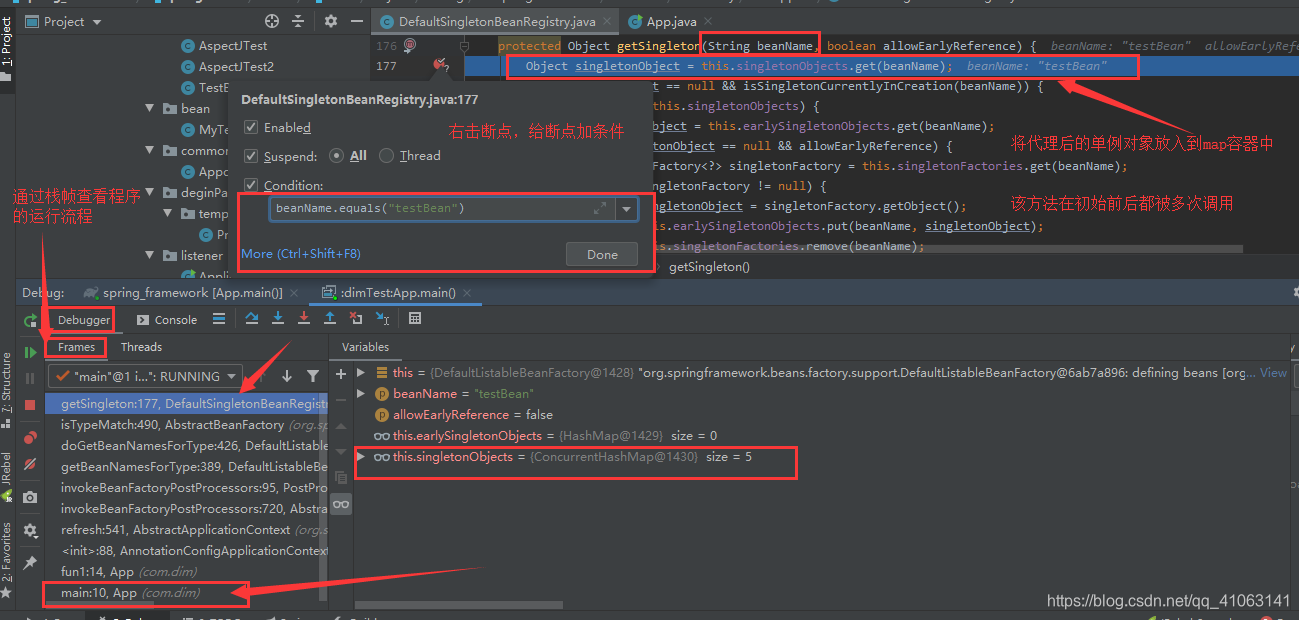This screenshot has width=1299, height=620.
Task: Open the JRebel side tool button
Action: 8,477
